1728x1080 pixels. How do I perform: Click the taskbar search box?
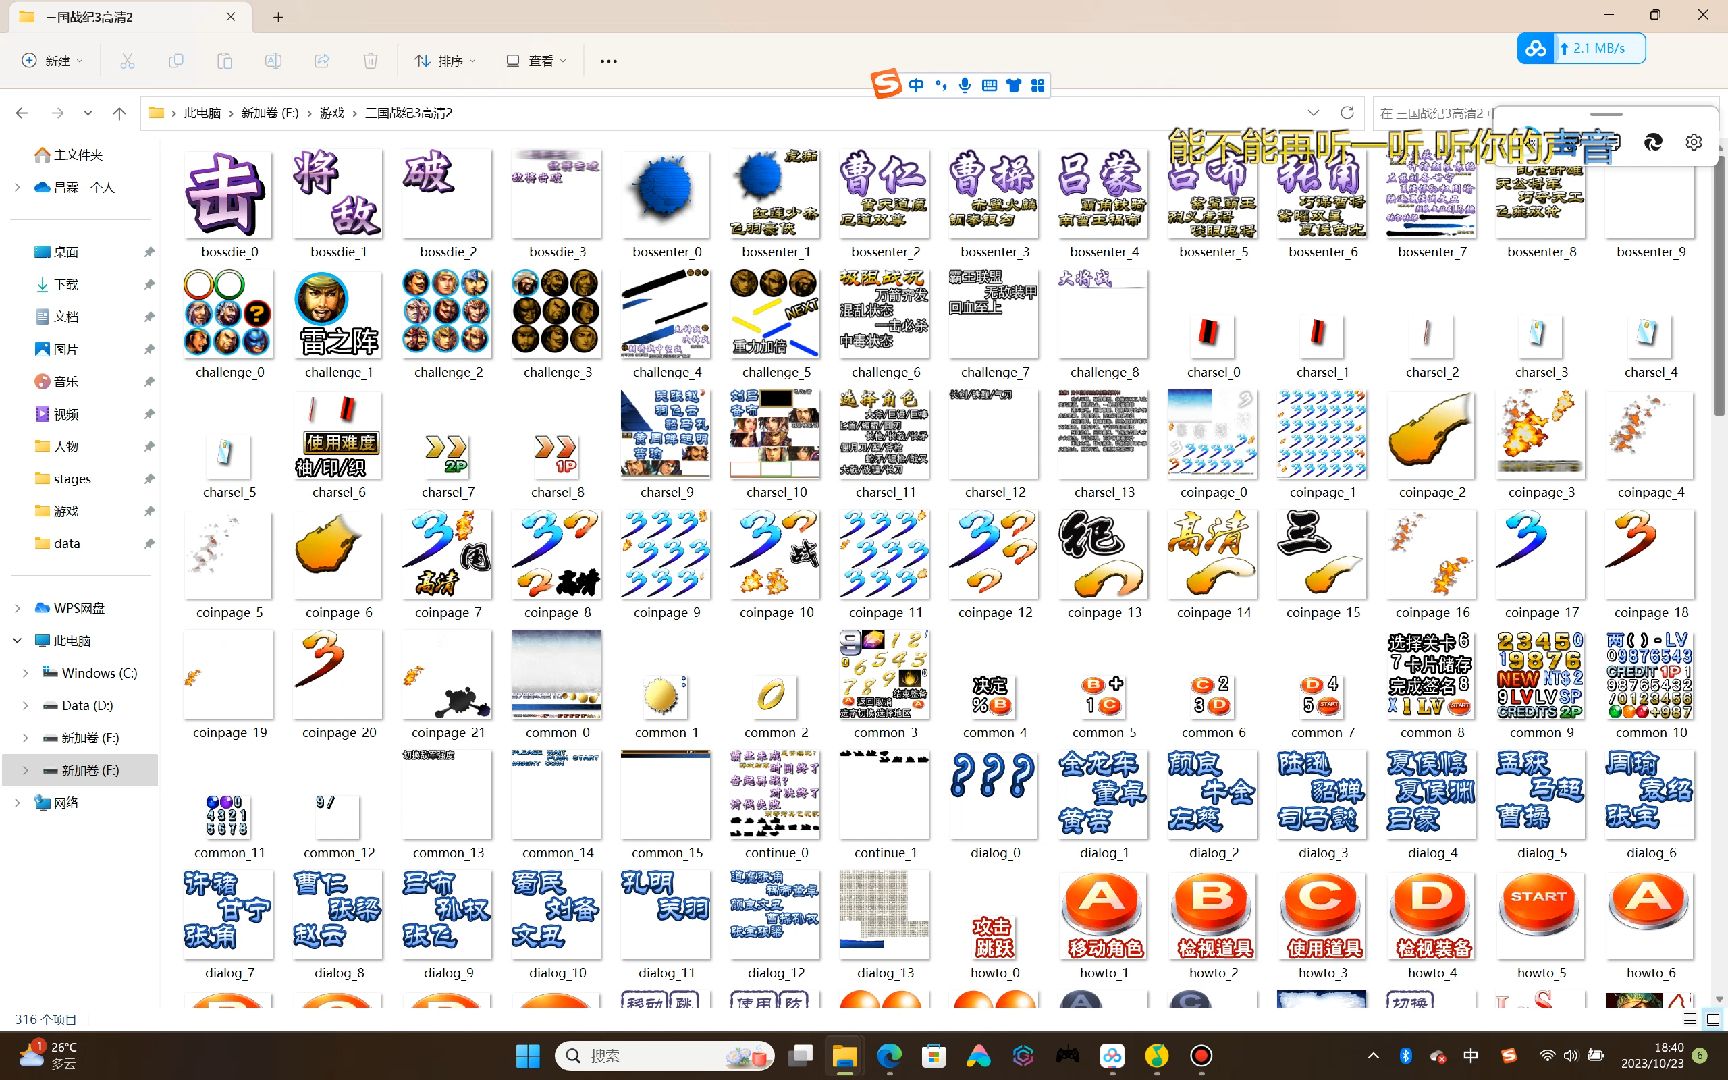[667, 1055]
